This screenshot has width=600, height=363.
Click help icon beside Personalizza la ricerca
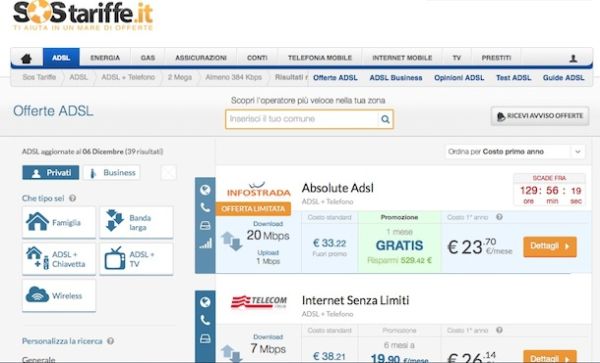(110, 341)
